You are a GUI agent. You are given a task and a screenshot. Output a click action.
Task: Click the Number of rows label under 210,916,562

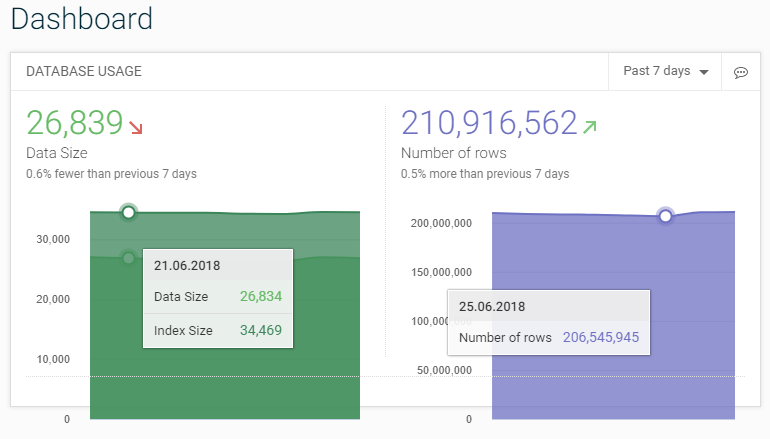pyautogui.click(x=454, y=153)
